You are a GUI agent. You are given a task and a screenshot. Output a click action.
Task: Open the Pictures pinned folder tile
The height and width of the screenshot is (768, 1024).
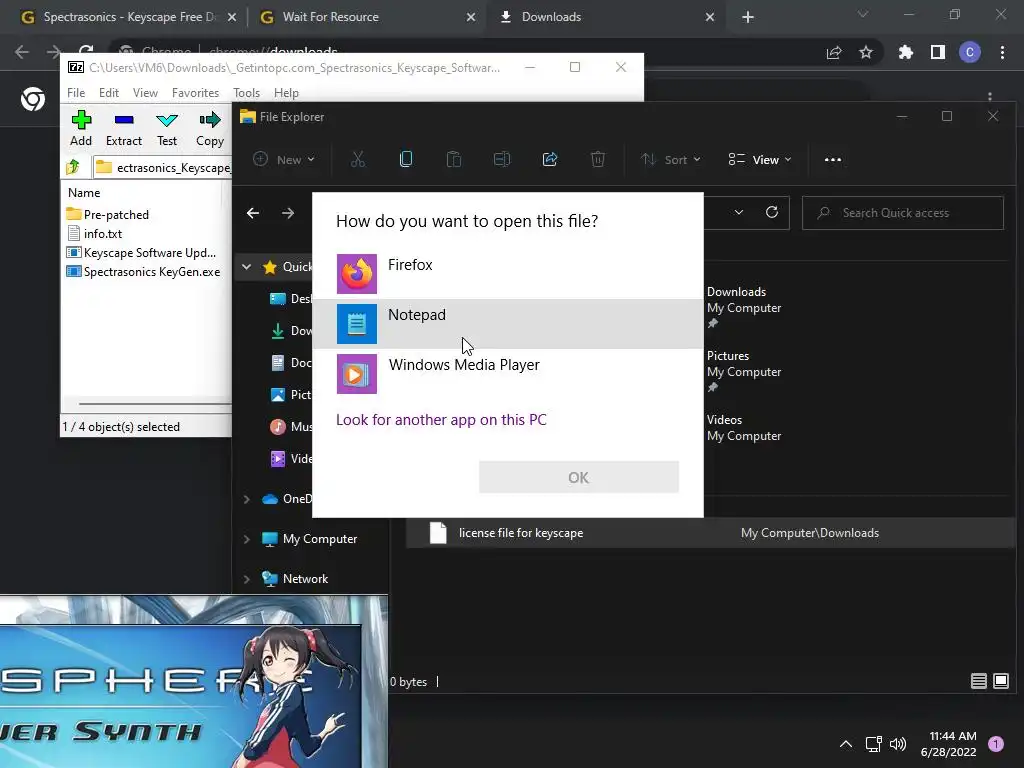point(744,371)
